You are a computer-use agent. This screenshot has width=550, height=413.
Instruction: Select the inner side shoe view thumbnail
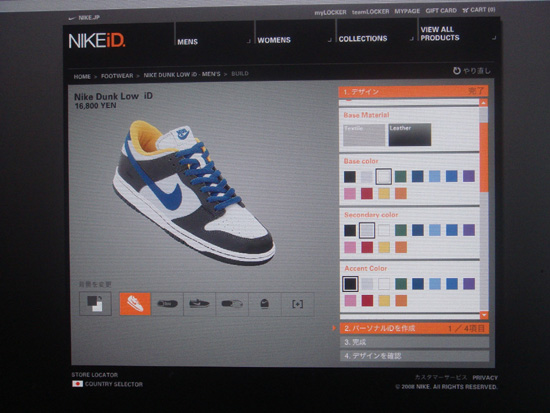[x=167, y=304]
